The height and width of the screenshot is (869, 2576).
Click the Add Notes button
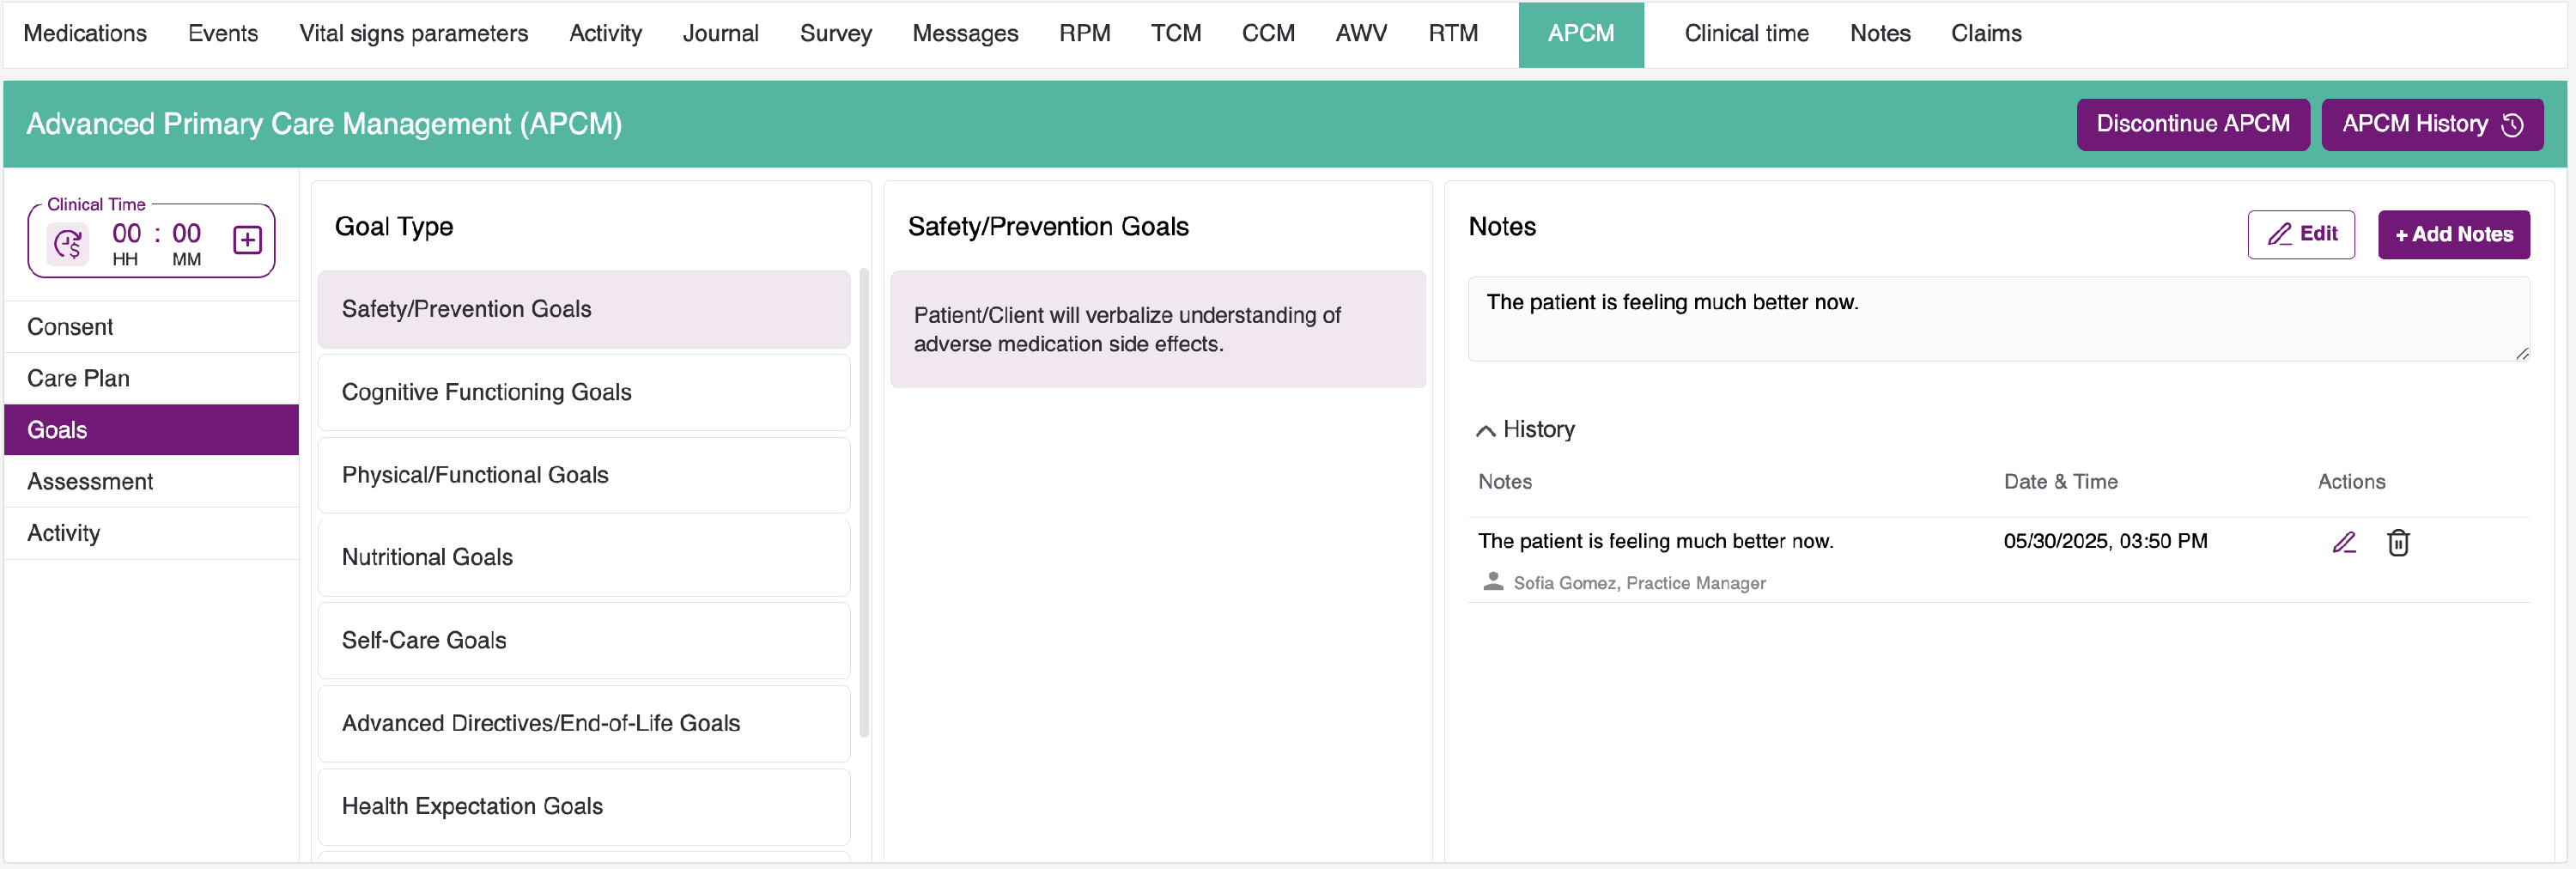point(2453,235)
